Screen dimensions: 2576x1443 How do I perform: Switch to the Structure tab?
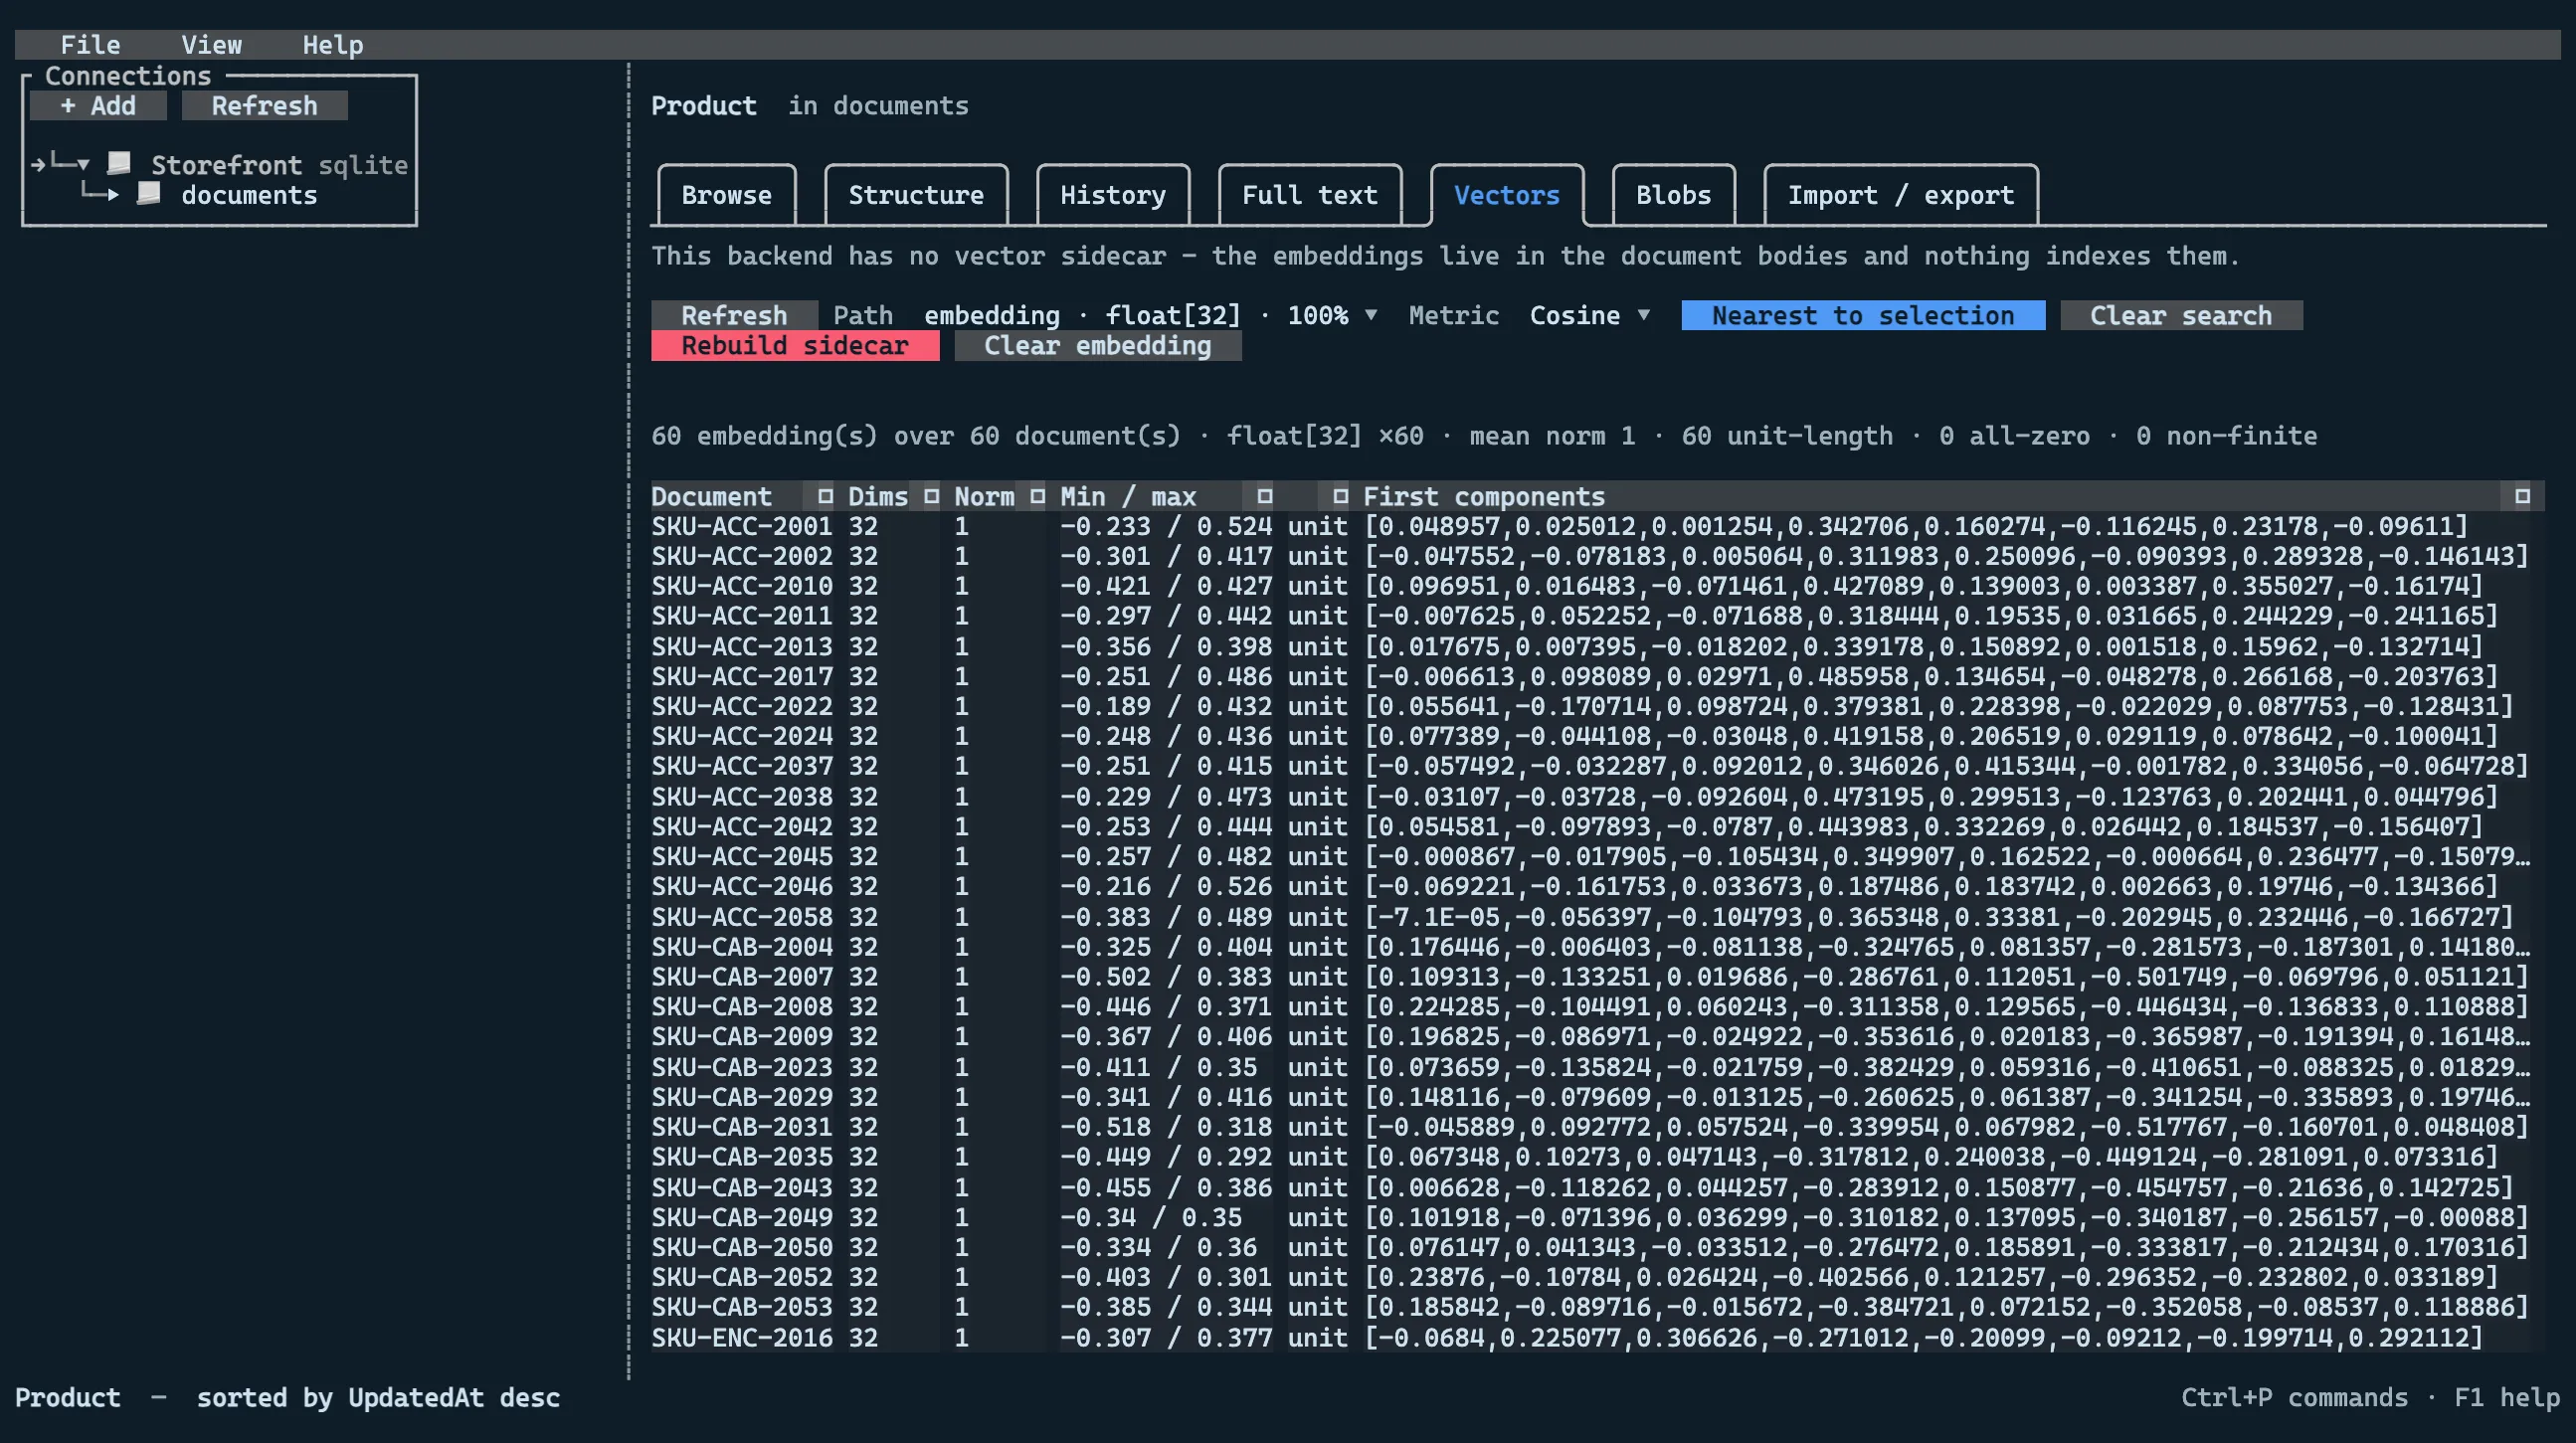[x=916, y=195]
